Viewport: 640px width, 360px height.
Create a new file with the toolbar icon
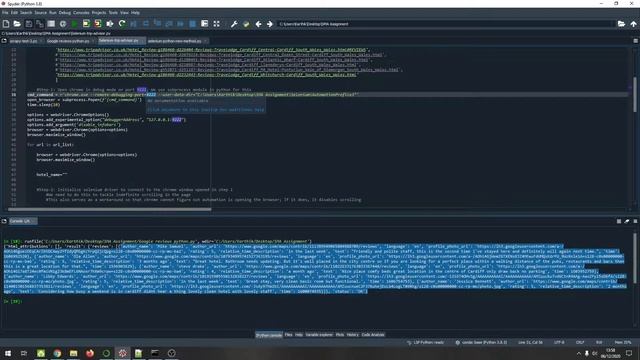tap(6, 24)
